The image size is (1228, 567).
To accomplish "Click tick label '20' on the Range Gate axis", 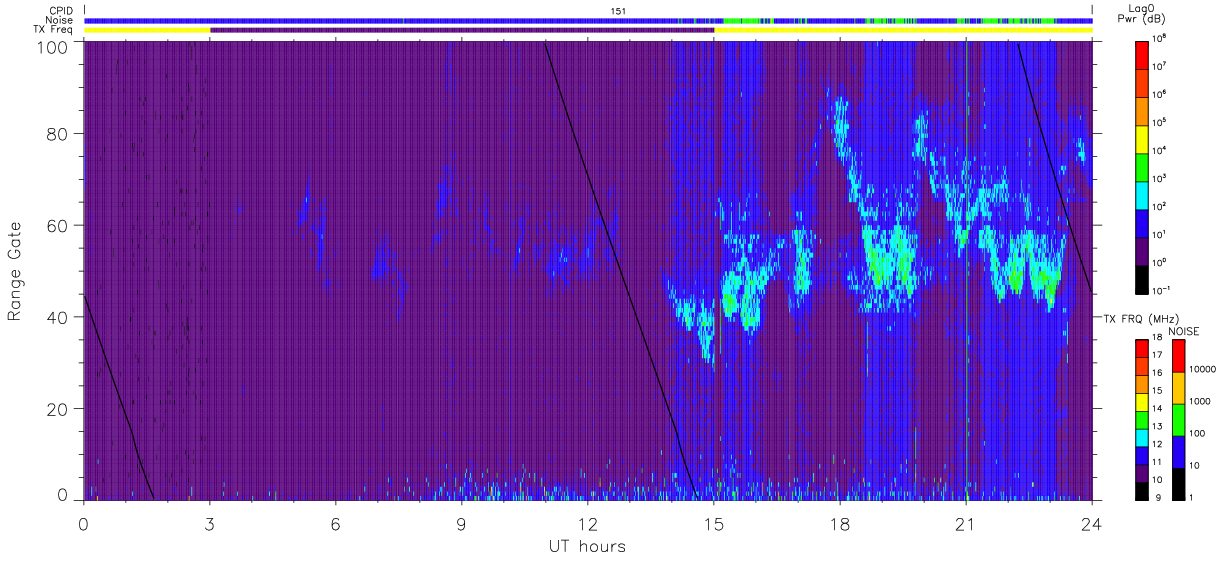I will (x=58, y=409).
